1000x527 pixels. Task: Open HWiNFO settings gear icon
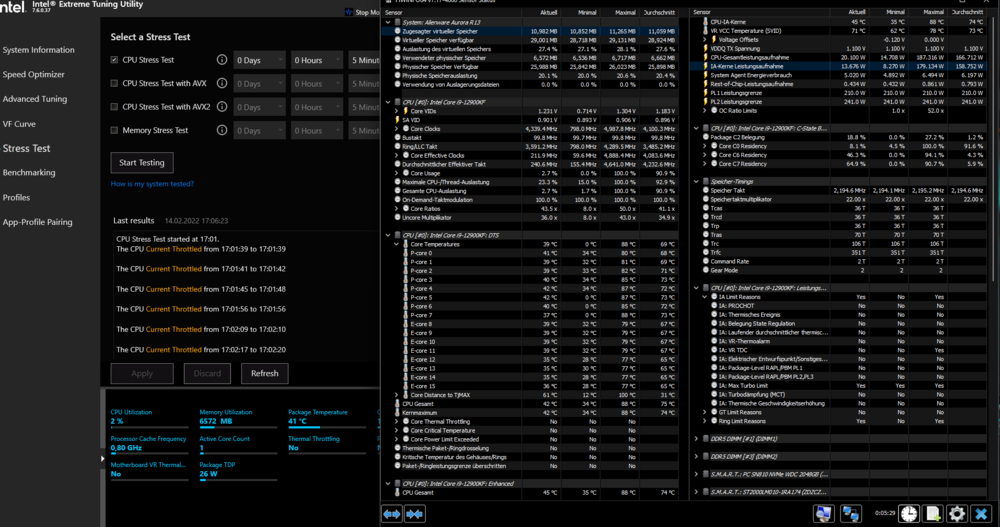[x=957, y=513]
